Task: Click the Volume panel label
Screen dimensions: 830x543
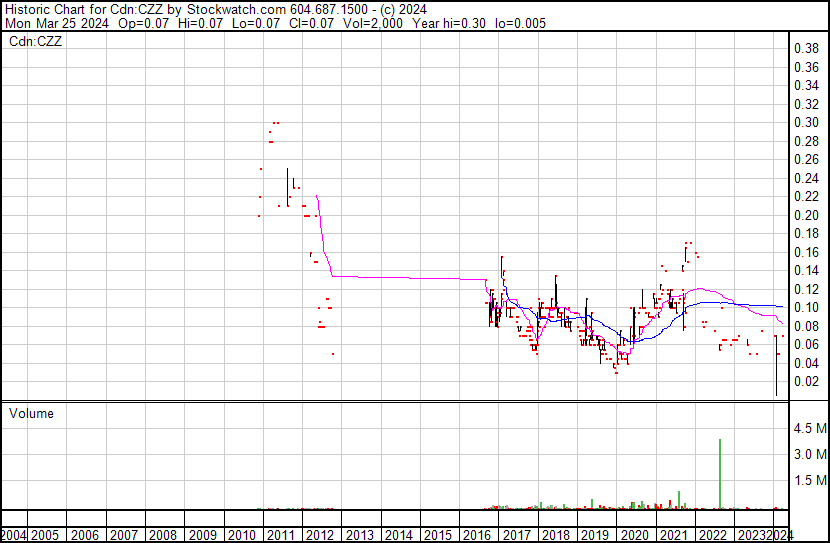Action: point(31,413)
